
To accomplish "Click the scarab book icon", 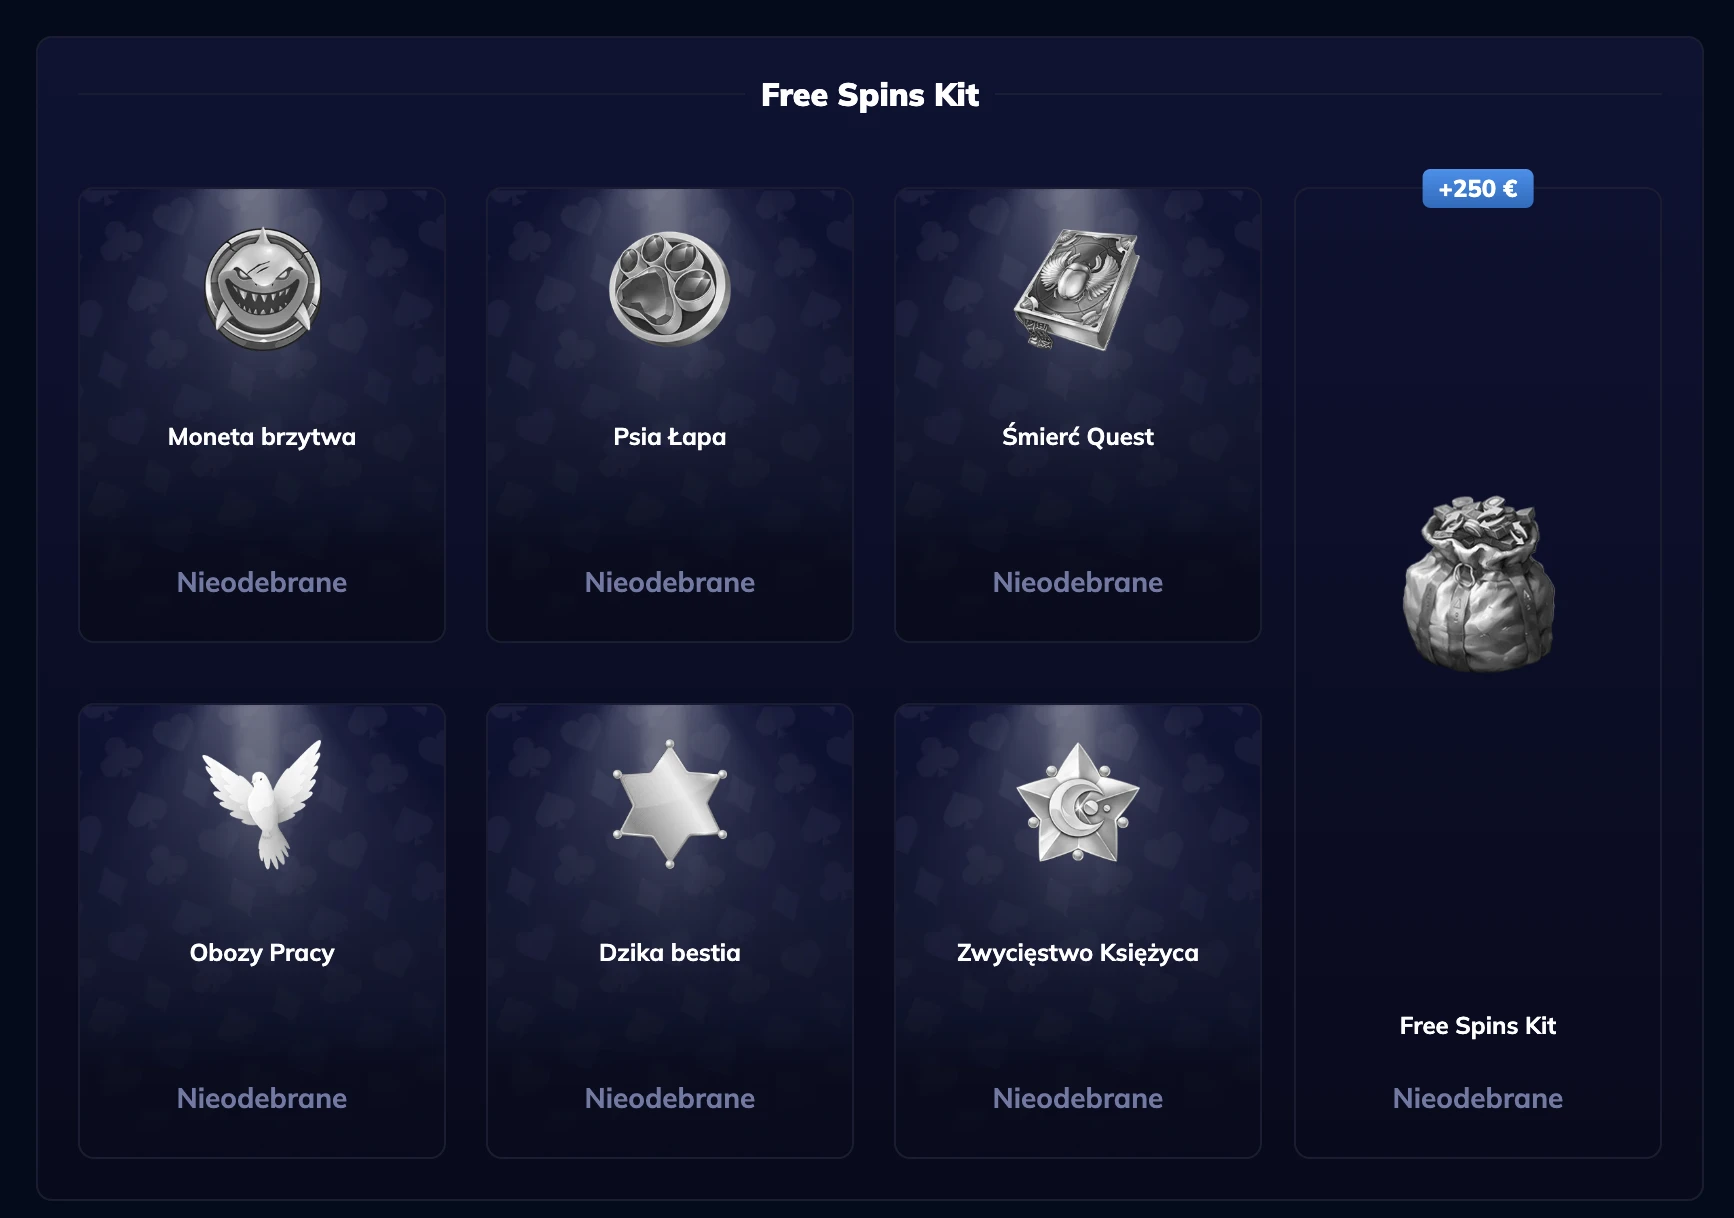I will click(x=1077, y=289).
